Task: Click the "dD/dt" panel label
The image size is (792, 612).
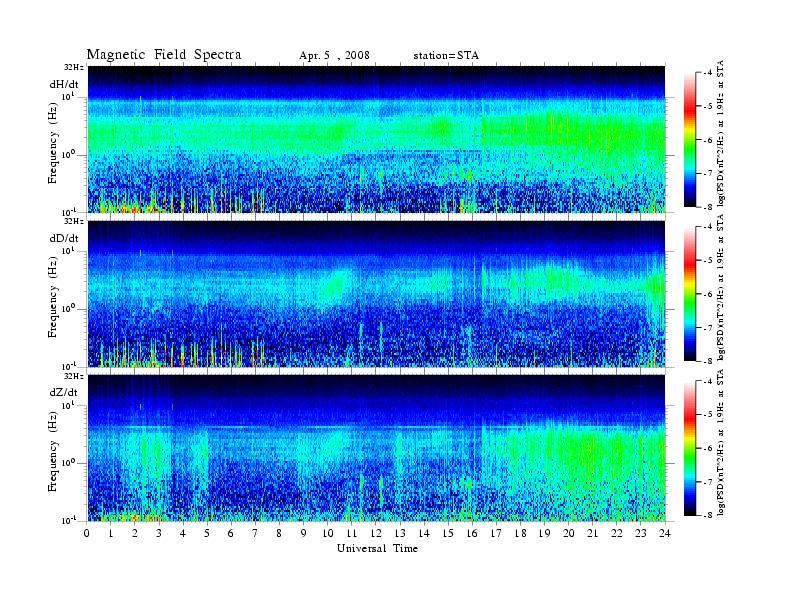Action: tap(64, 238)
